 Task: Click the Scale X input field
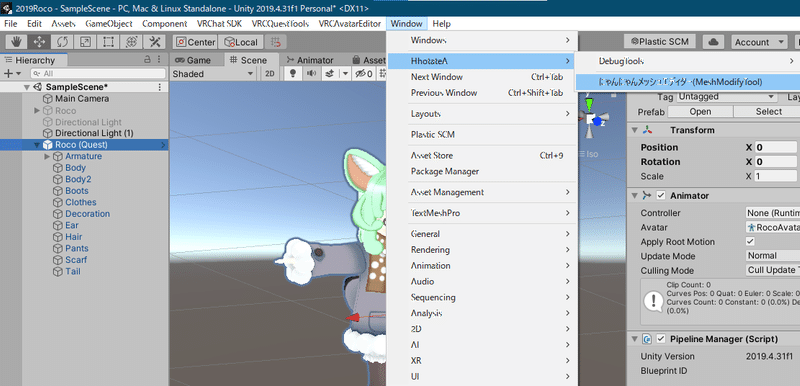(776, 176)
